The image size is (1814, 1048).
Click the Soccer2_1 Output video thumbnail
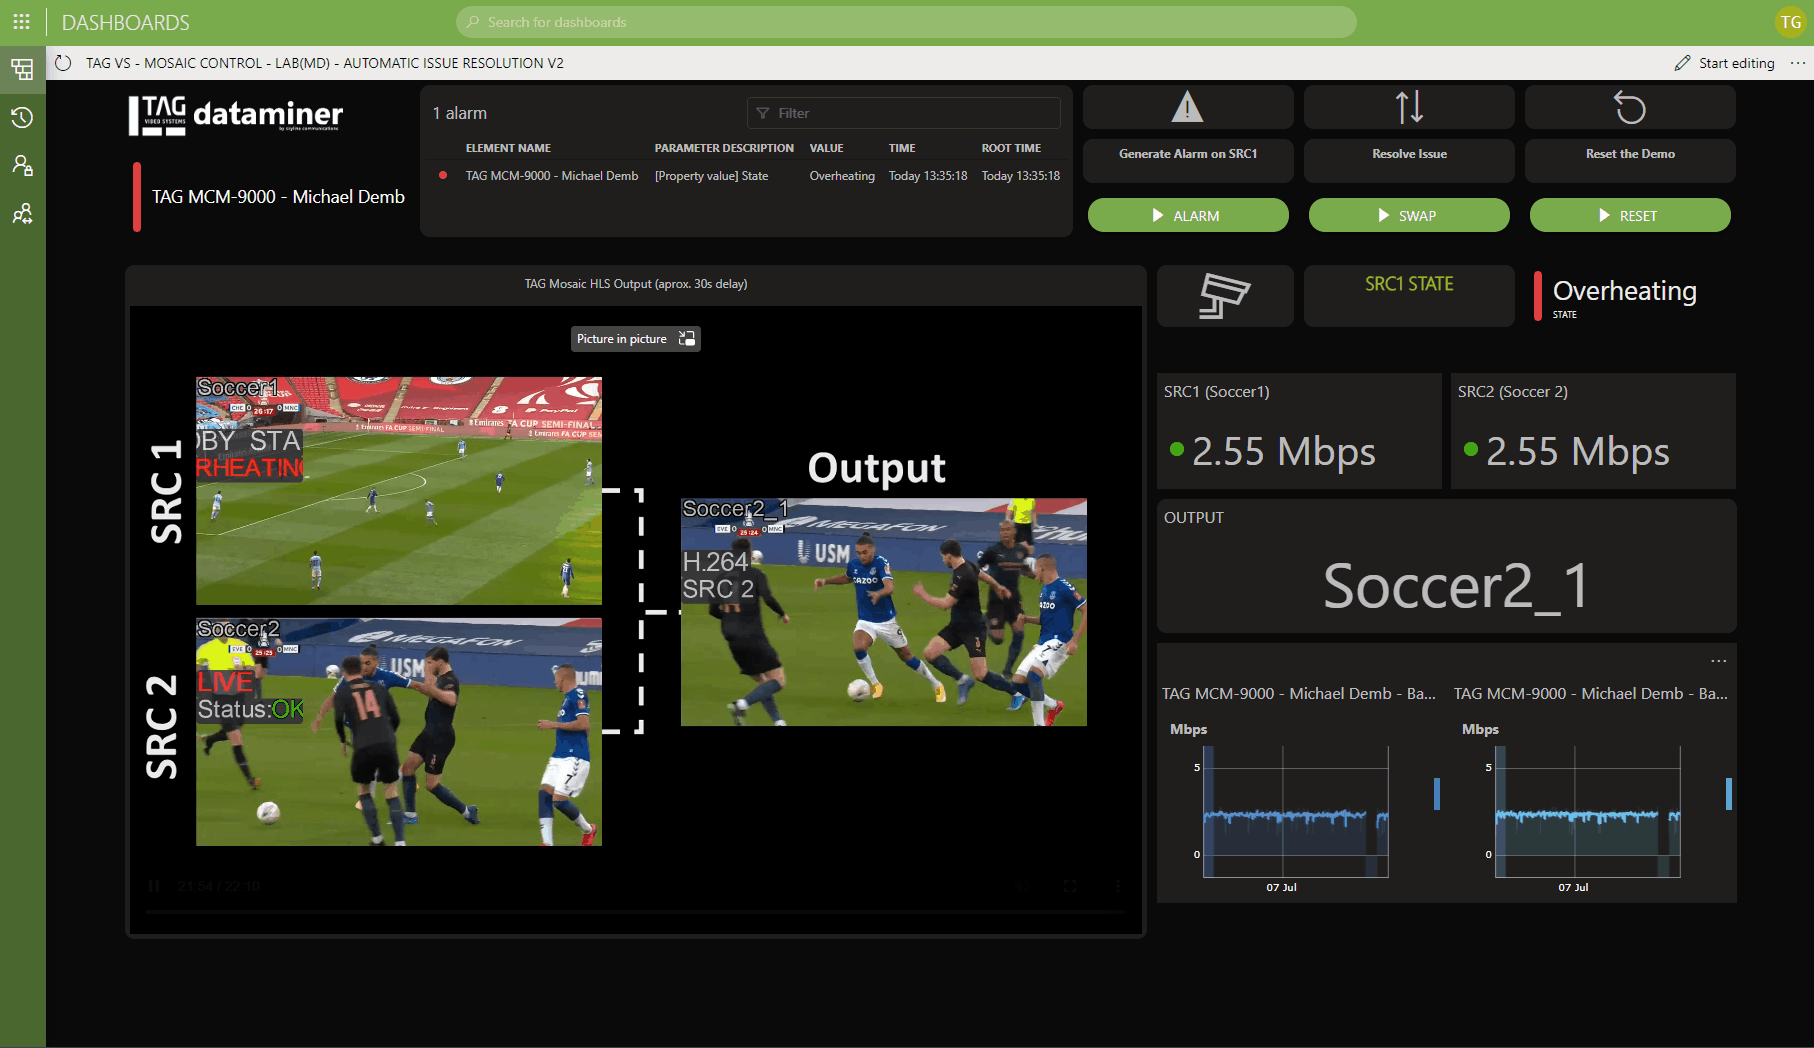point(884,612)
